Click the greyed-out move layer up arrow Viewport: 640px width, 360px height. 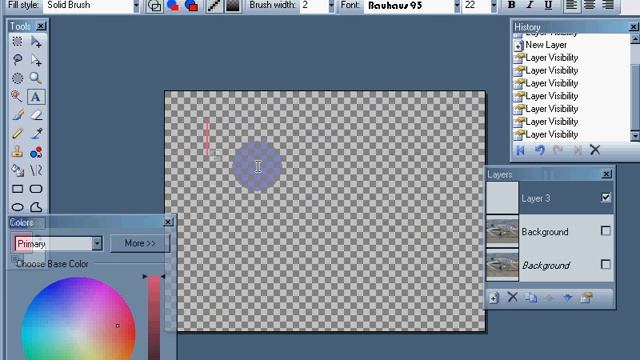pyautogui.click(x=549, y=298)
